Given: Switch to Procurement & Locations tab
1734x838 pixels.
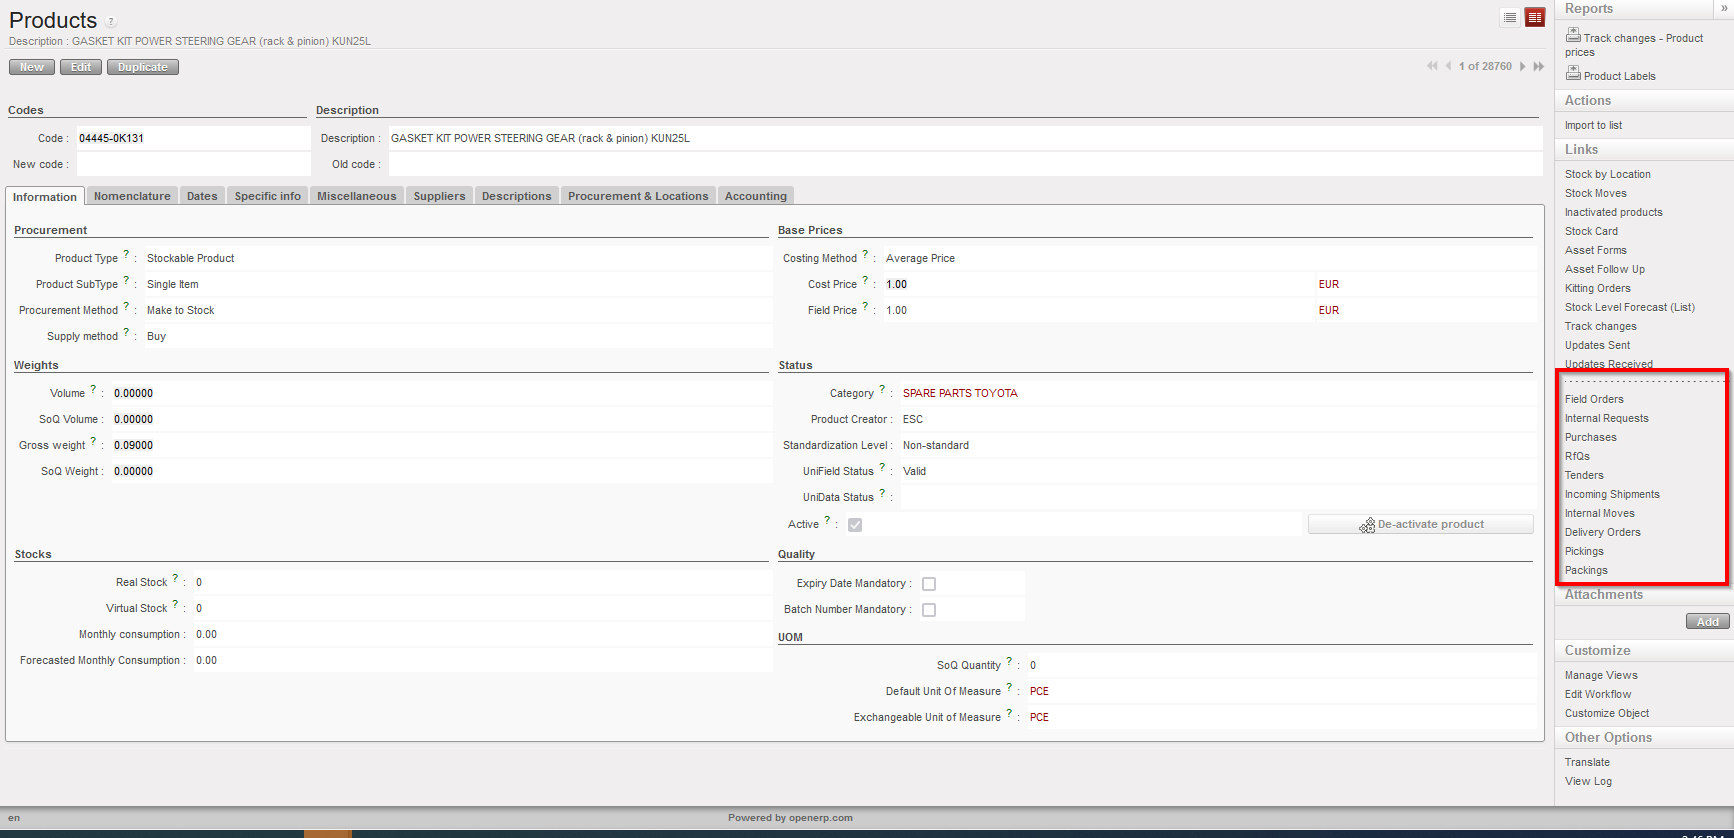Looking at the screenshot, I should (x=638, y=196).
